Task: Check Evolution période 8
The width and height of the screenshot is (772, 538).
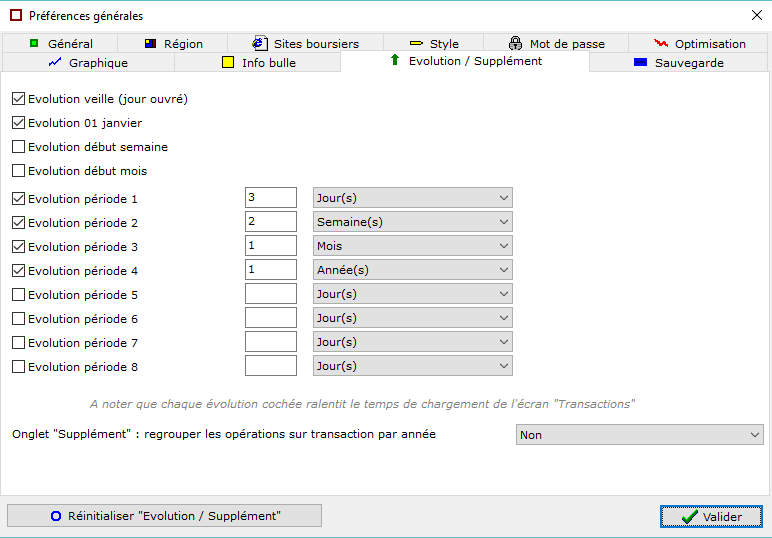Action: coord(18,367)
